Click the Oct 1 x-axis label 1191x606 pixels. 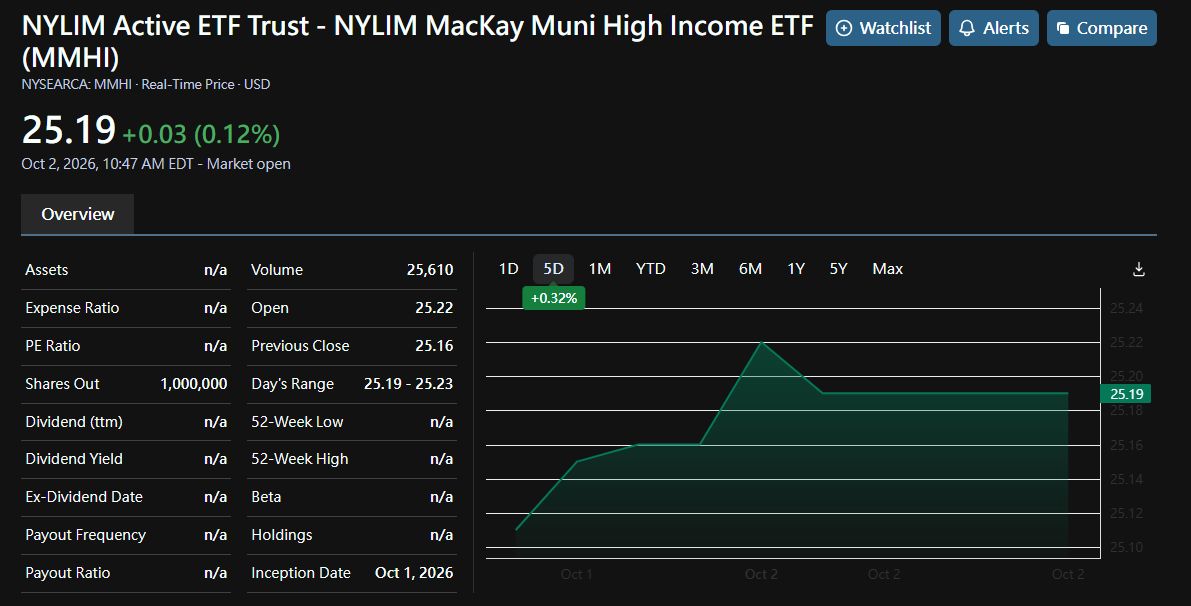(576, 574)
